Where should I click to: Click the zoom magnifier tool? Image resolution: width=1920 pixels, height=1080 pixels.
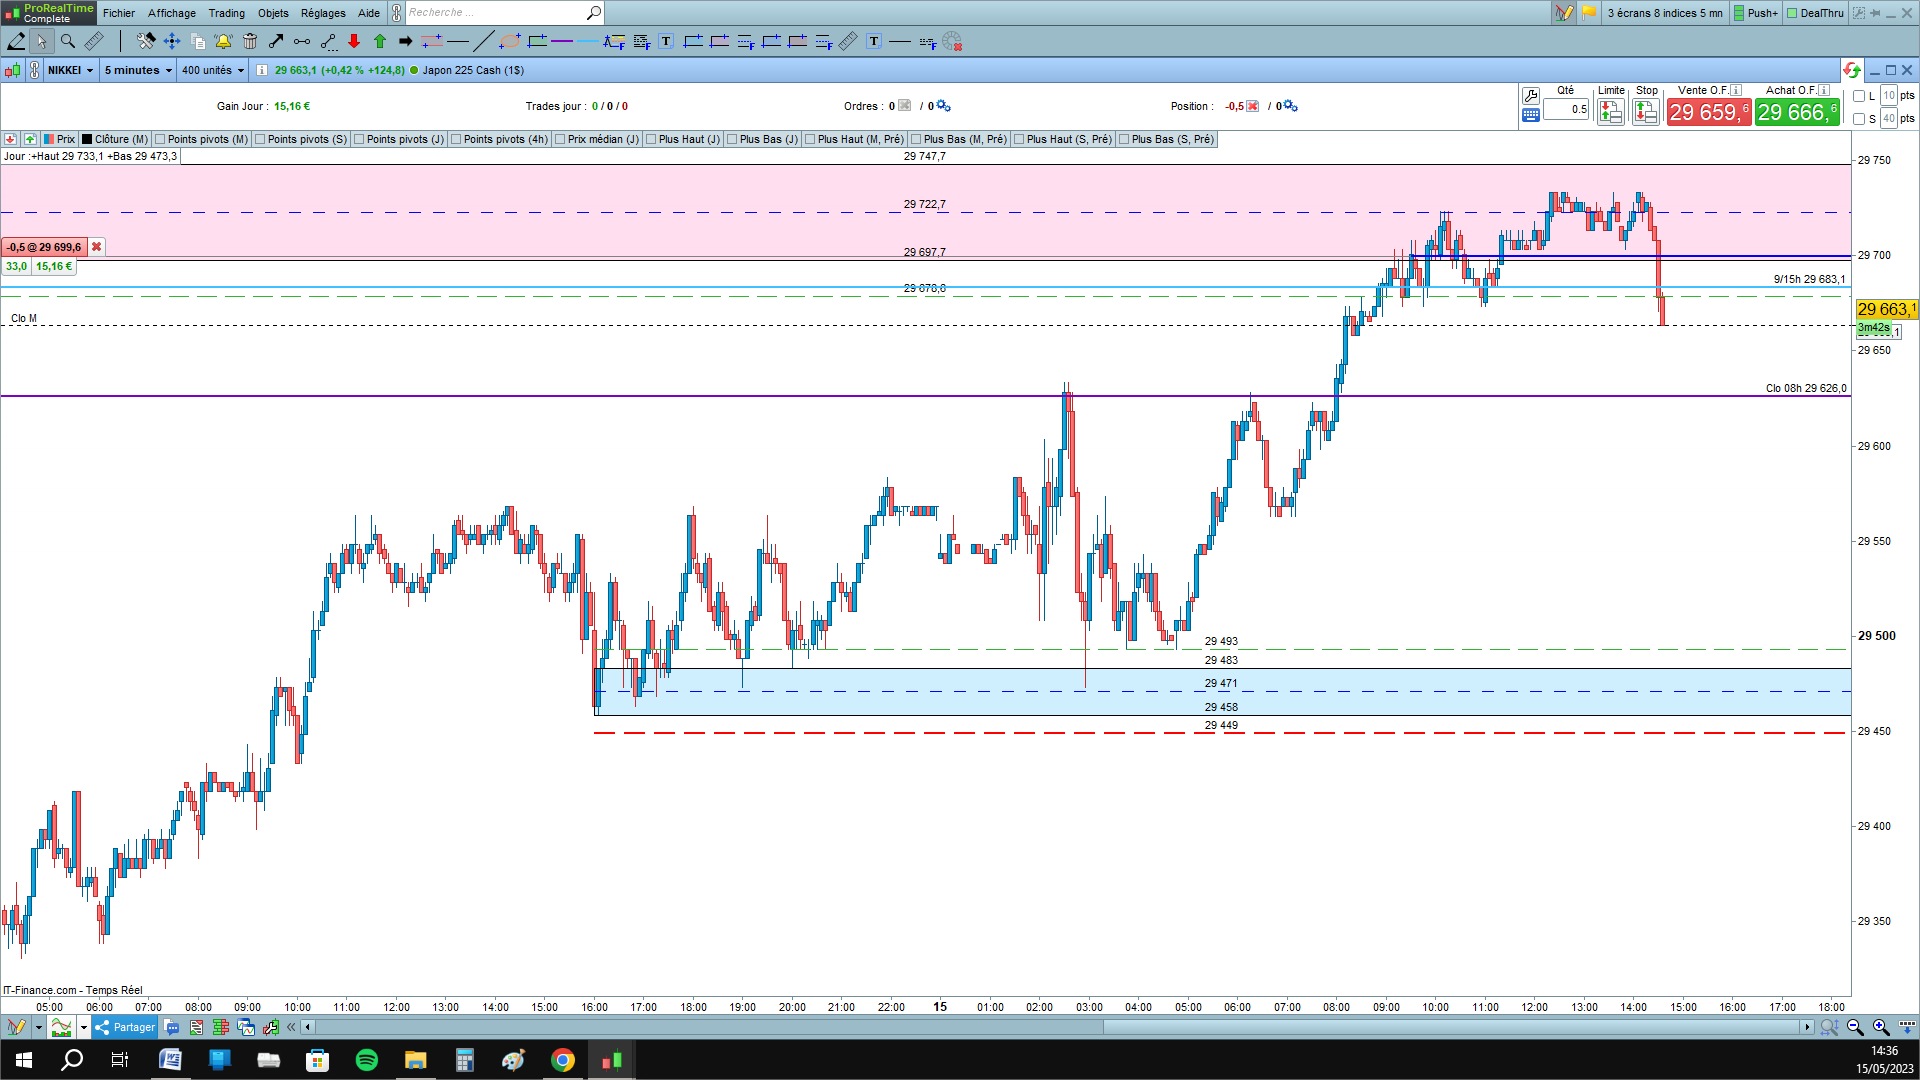[68, 41]
